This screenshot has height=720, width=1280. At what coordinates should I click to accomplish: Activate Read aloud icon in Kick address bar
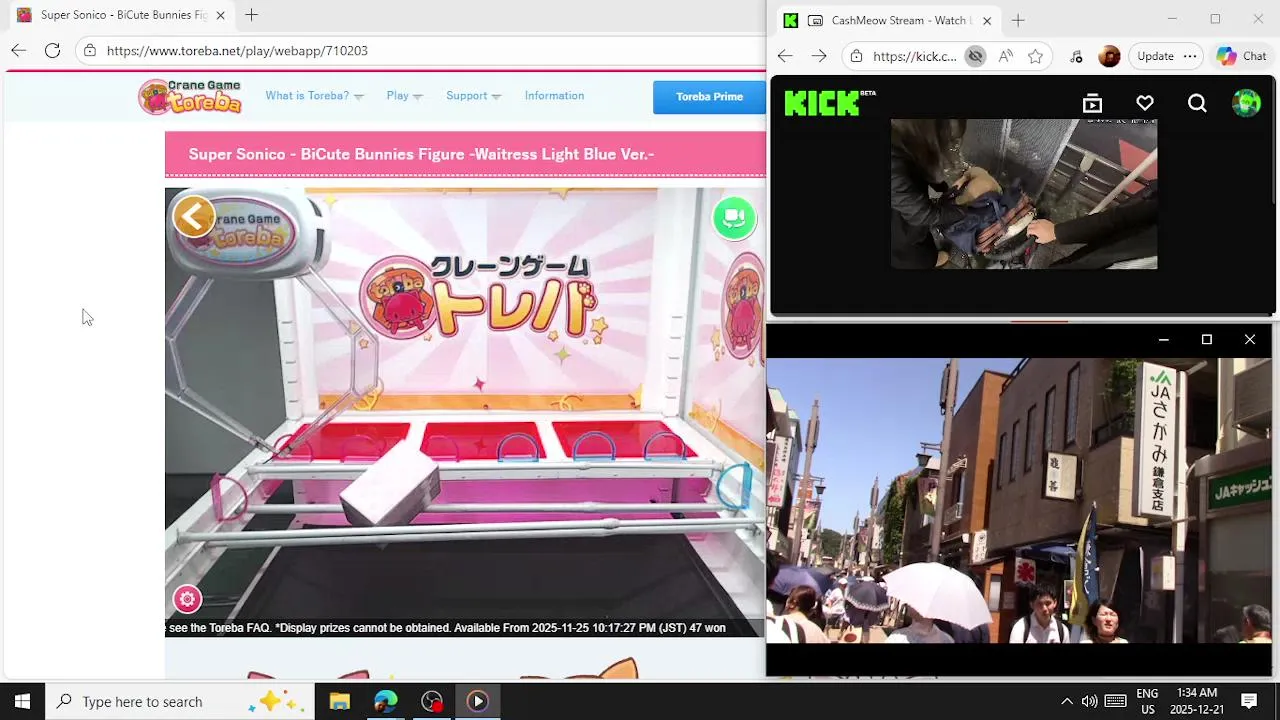(x=1005, y=56)
